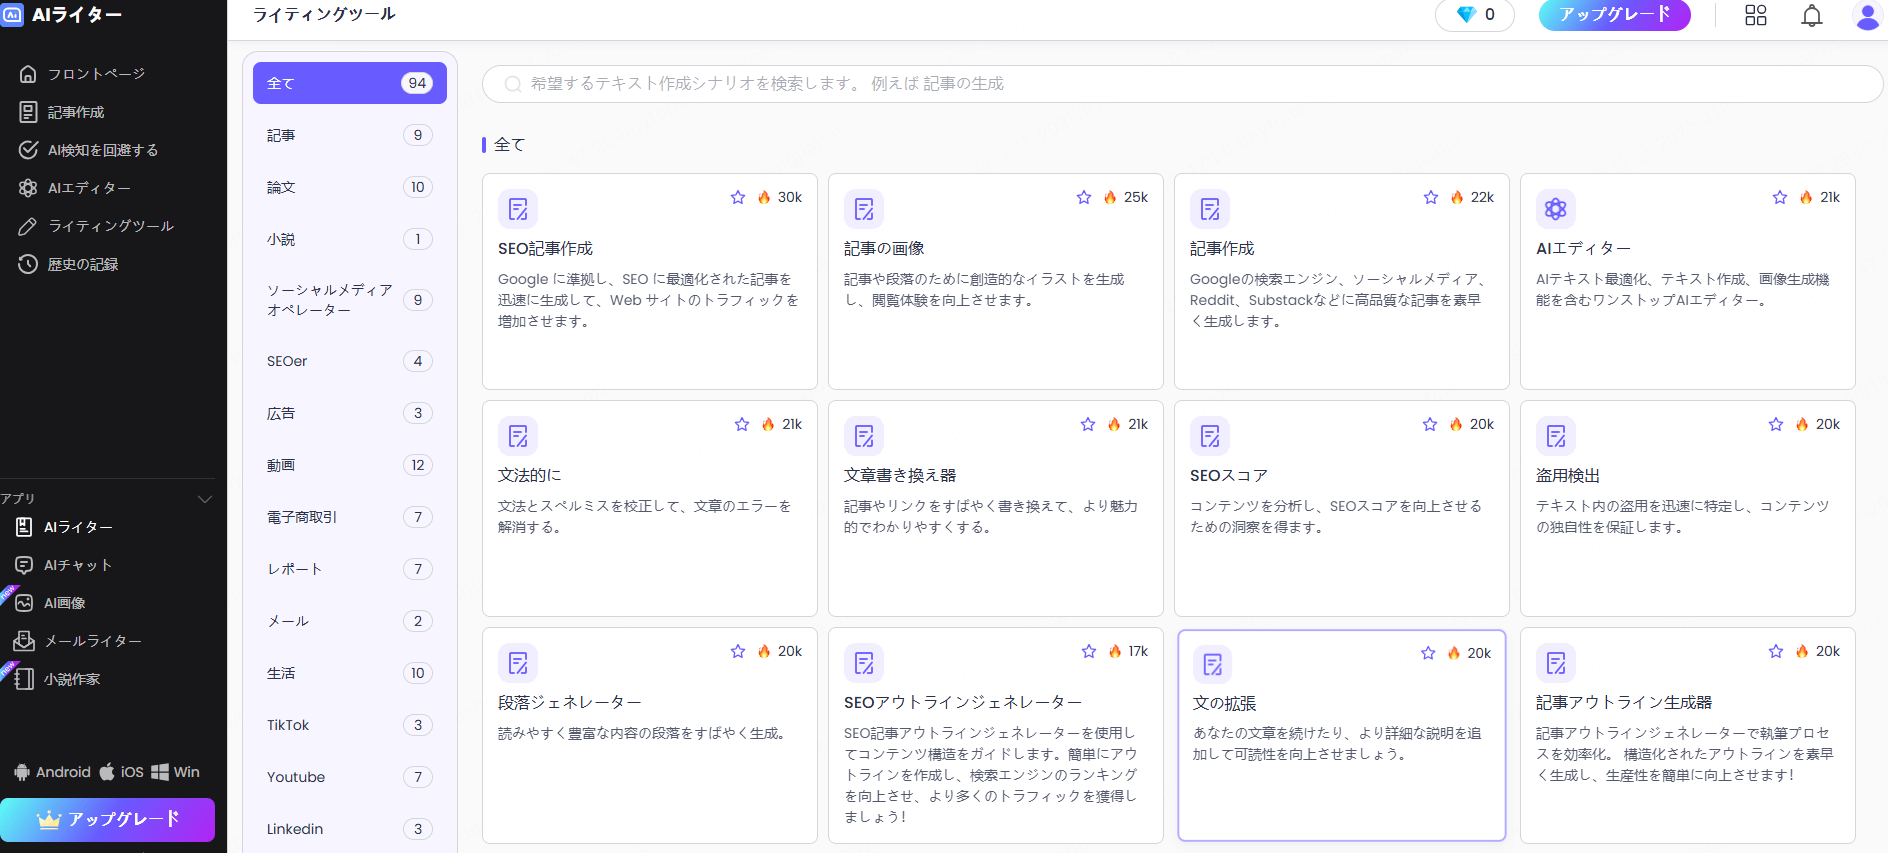This screenshot has width=1888, height=853.
Task: Click the Win download link
Action: point(175,772)
